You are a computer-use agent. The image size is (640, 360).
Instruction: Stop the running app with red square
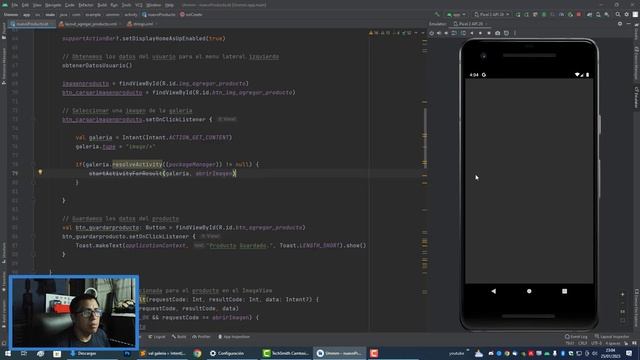point(579,14)
